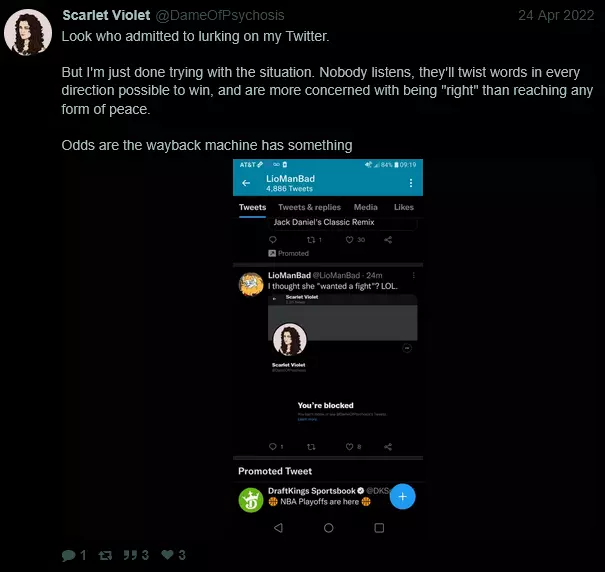Open the Likes tab
This screenshot has height=572, width=605.
click(403, 208)
